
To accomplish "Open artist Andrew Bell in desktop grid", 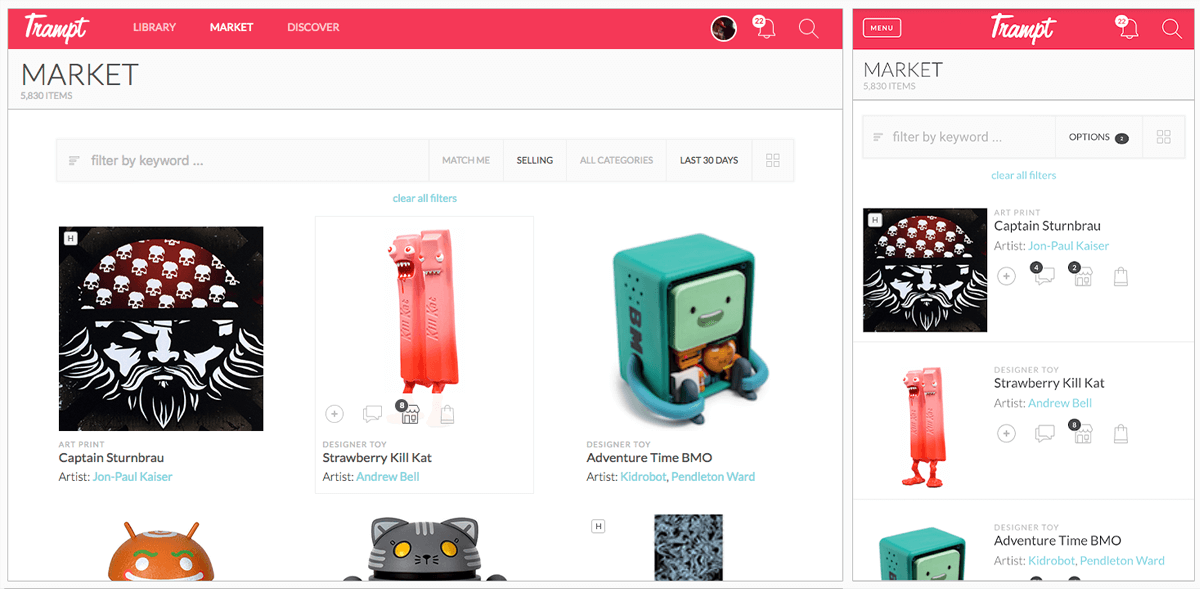I will click(388, 477).
